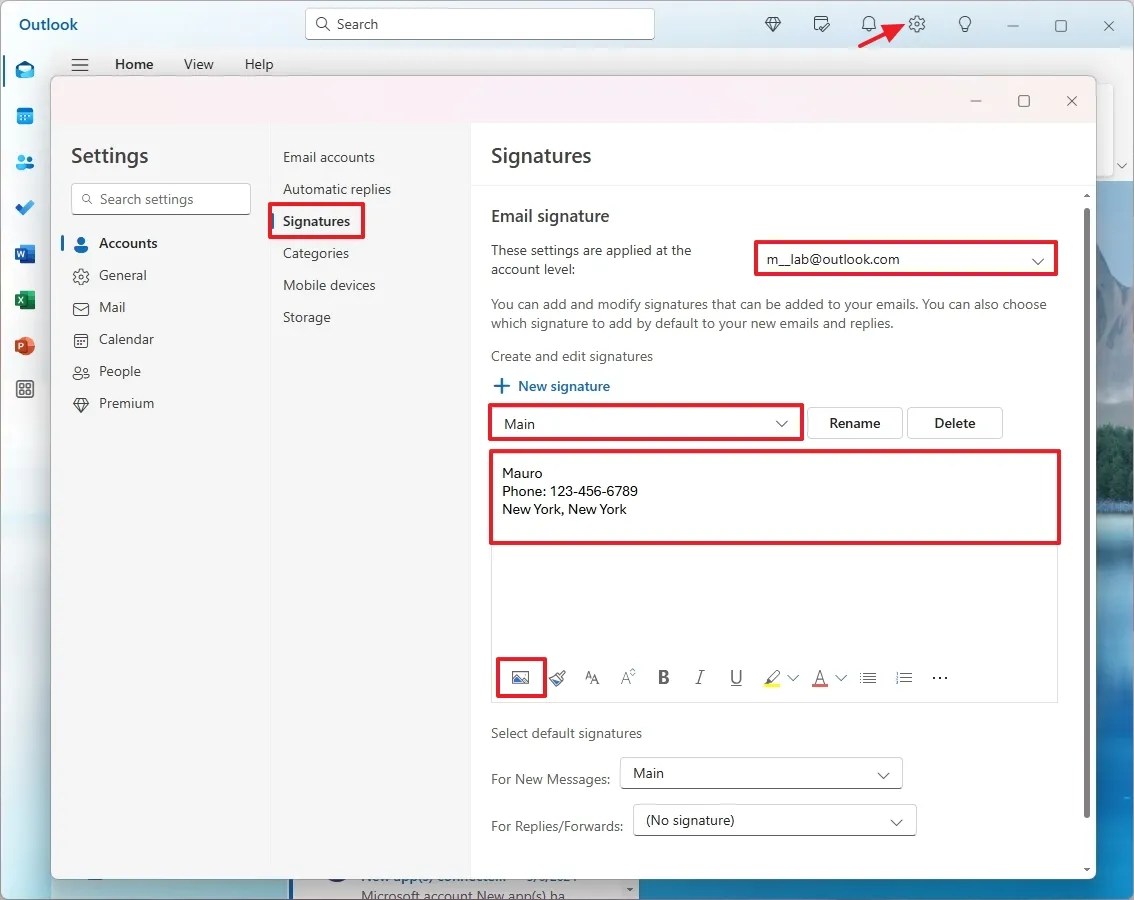Delete the selected signature
The image size is (1134, 900).
coord(953,422)
